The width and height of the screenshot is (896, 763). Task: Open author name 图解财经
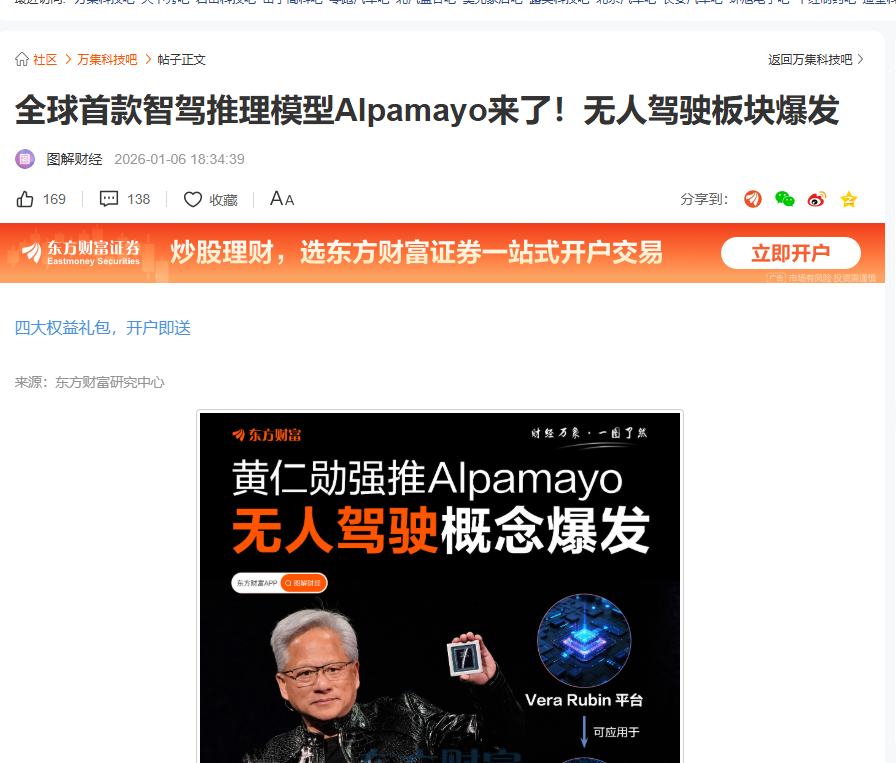pos(74,159)
